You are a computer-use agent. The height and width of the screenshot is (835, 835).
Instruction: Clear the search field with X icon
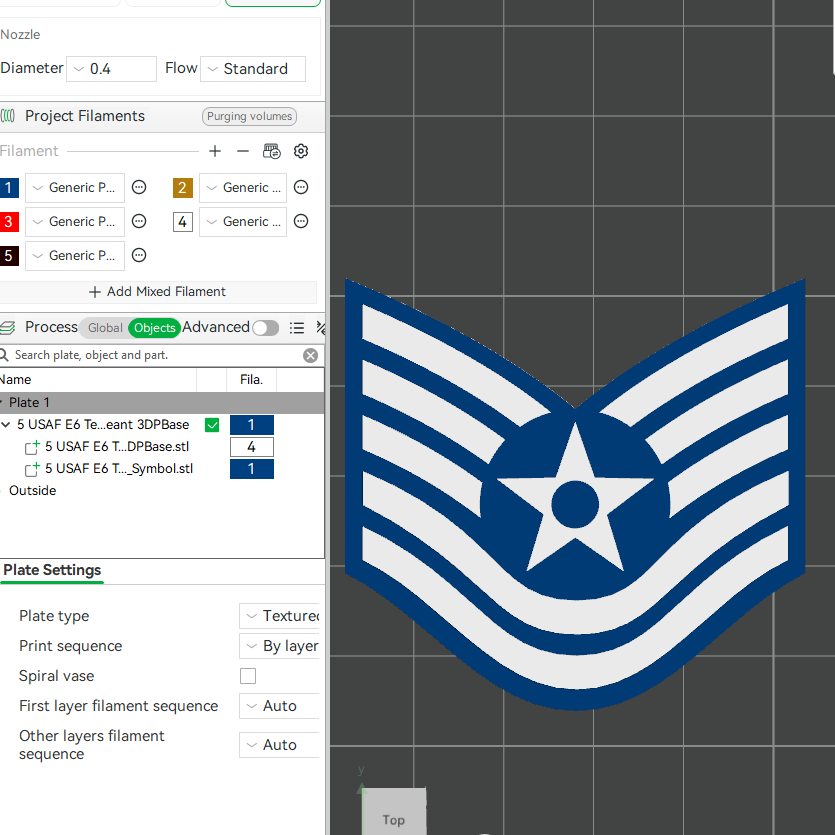click(x=310, y=355)
